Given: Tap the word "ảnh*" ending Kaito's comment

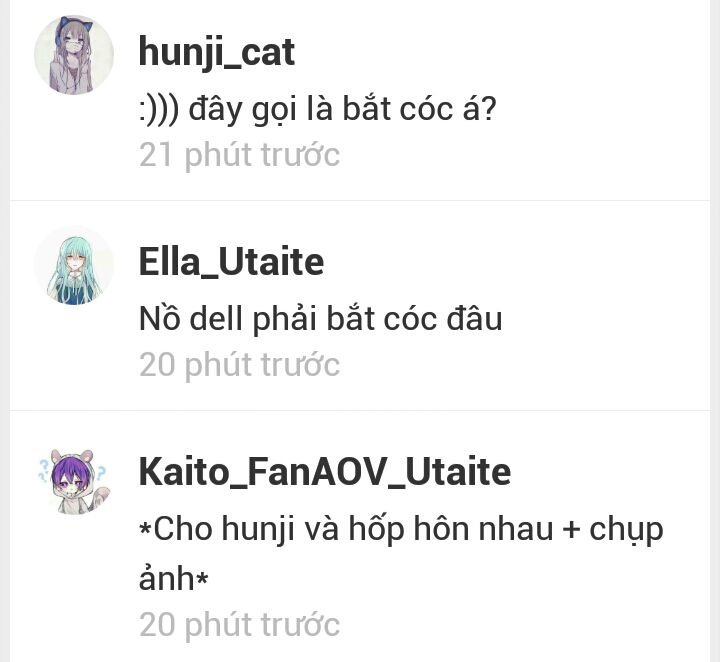Looking at the screenshot, I should pos(174,578).
